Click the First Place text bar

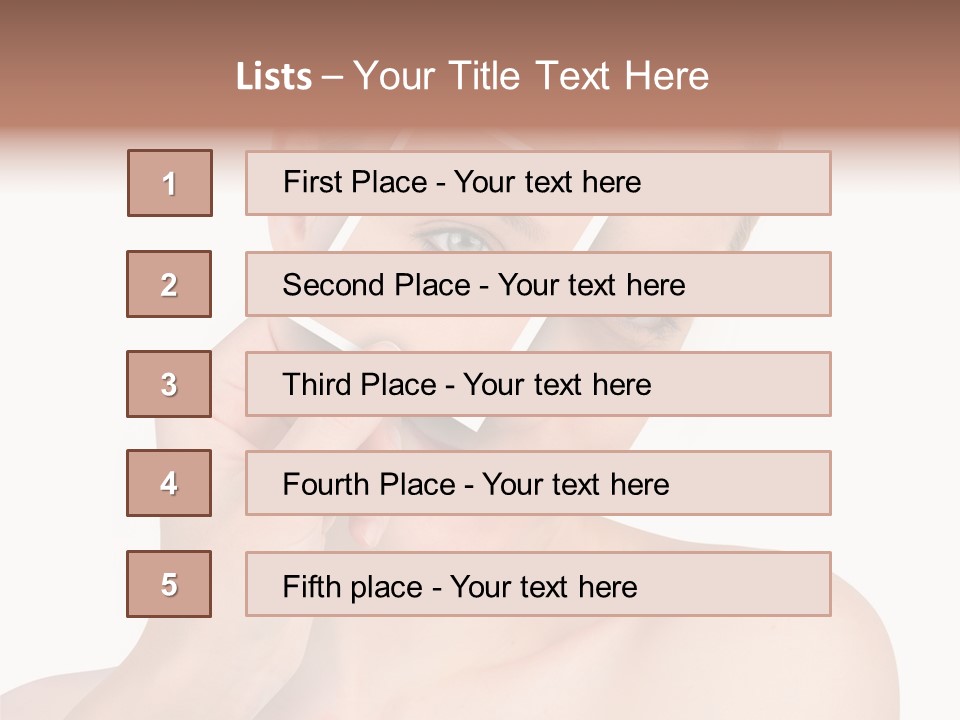click(538, 183)
